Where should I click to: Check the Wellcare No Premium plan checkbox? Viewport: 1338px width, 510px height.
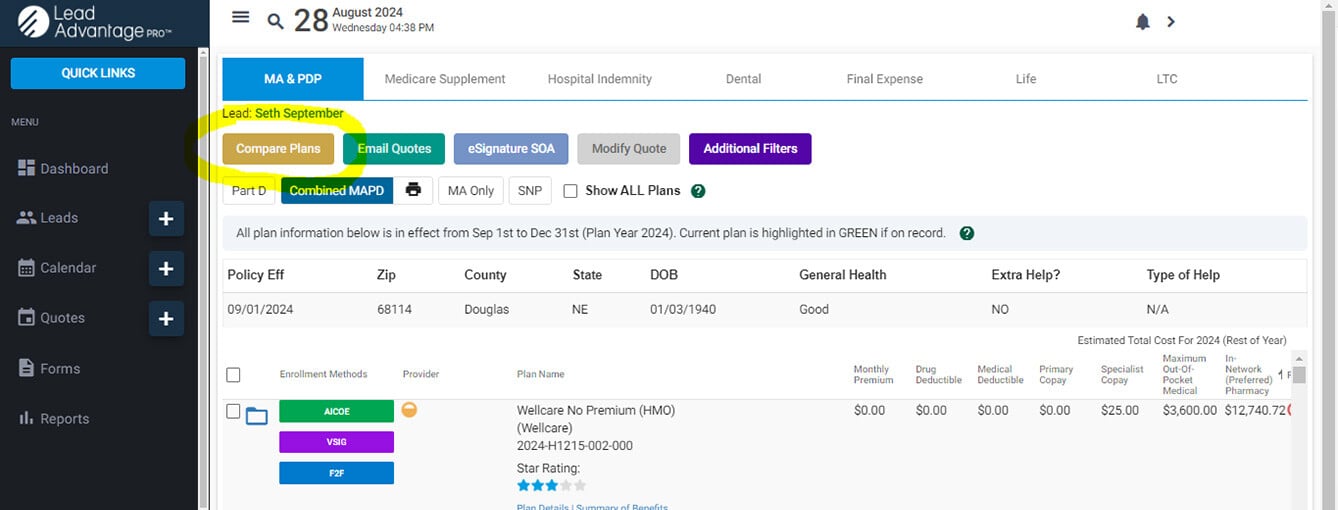coord(233,411)
